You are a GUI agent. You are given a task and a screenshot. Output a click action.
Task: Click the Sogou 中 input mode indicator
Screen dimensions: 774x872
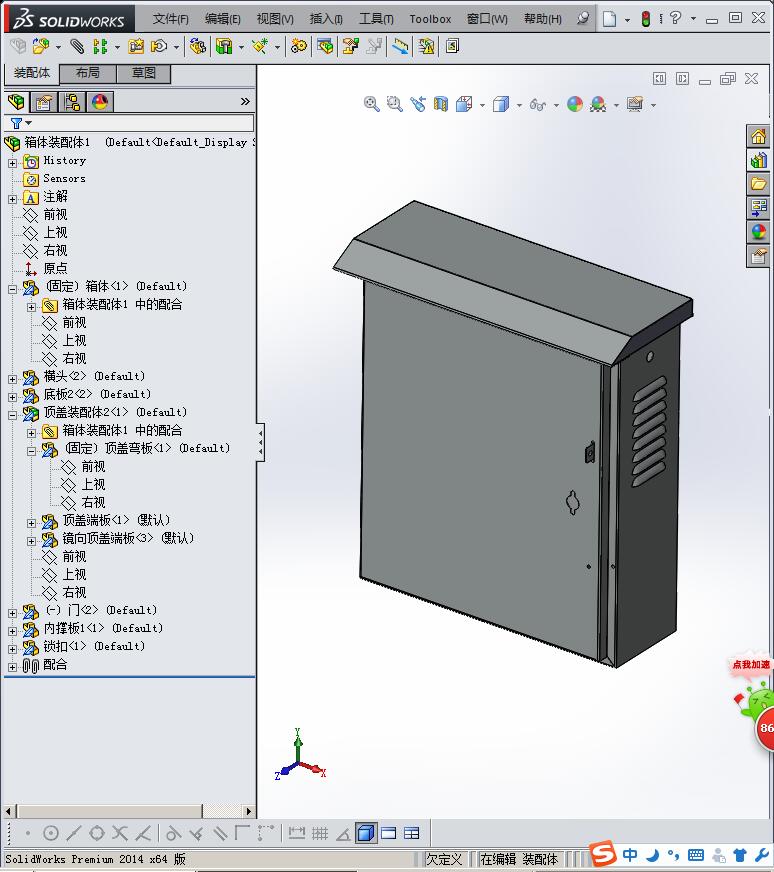629,854
